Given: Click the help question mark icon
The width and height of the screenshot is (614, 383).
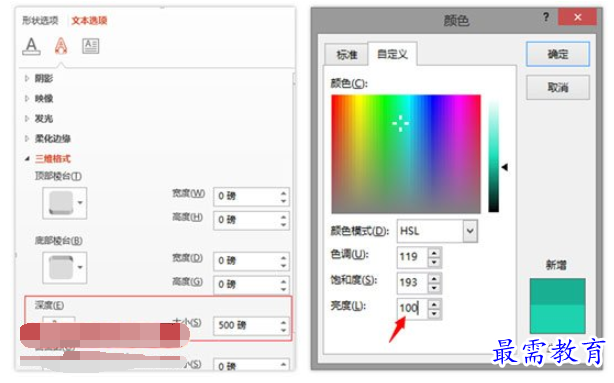Looking at the screenshot, I should click(x=546, y=17).
